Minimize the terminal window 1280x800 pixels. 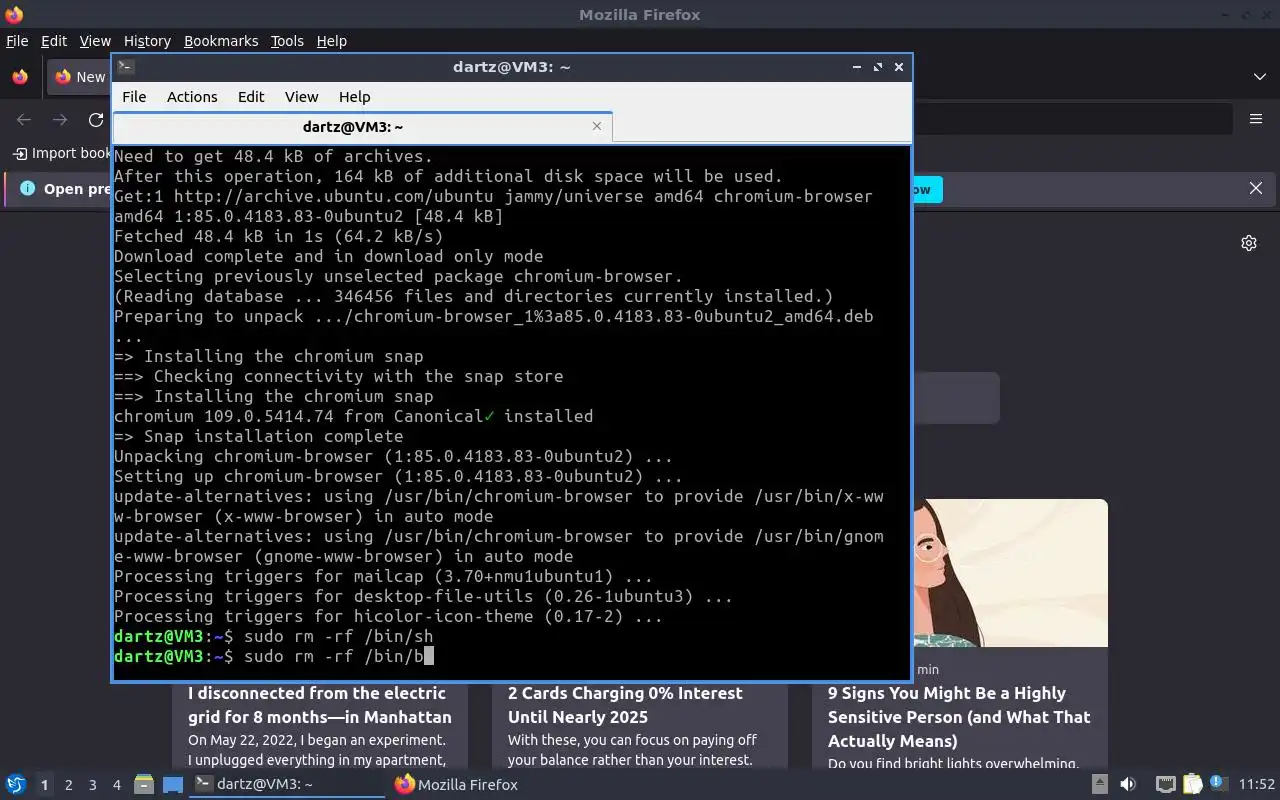pyautogui.click(x=857, y=67)
